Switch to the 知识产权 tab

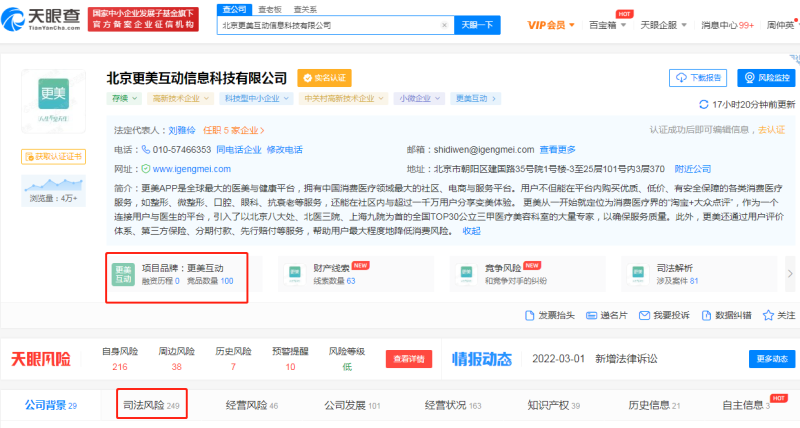point(554,406)
